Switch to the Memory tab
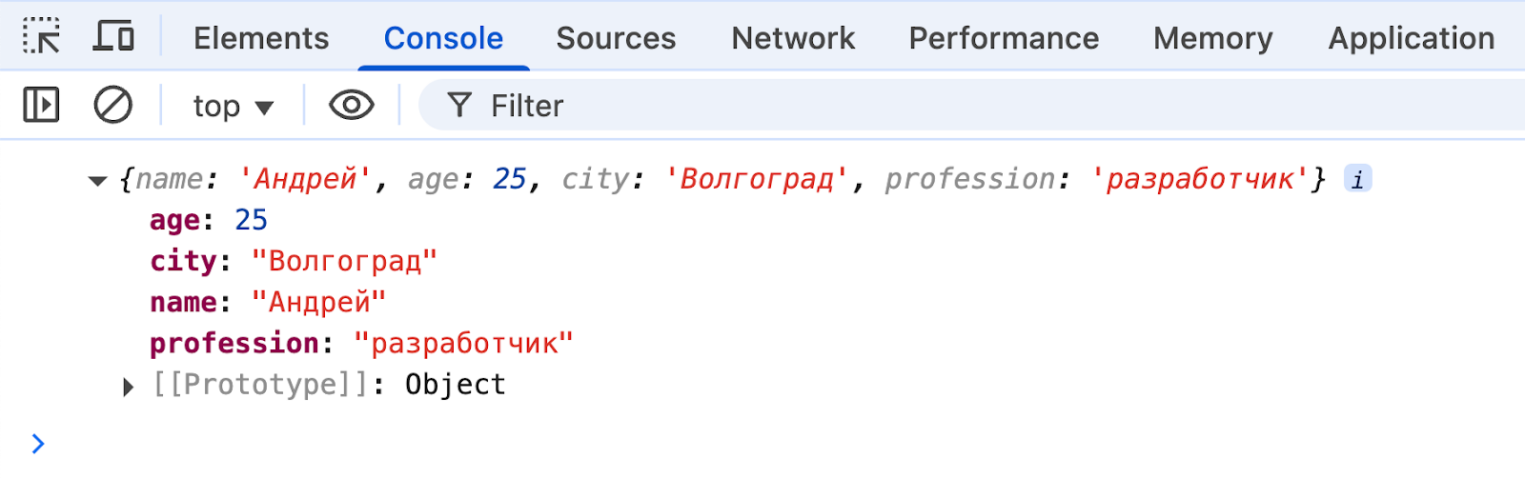Viewport: 1525px width, 478px height. click(x=1212, y=38)
